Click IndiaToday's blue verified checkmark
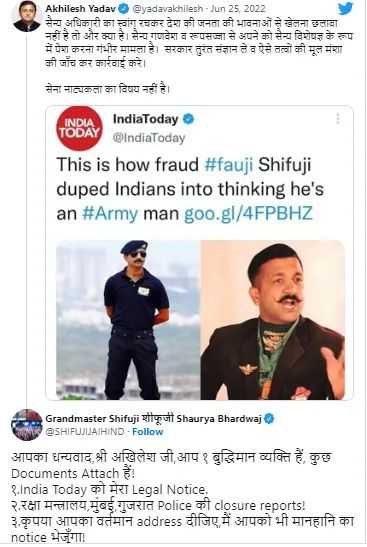This screenshot has height=547, width=367. (188, 119)
